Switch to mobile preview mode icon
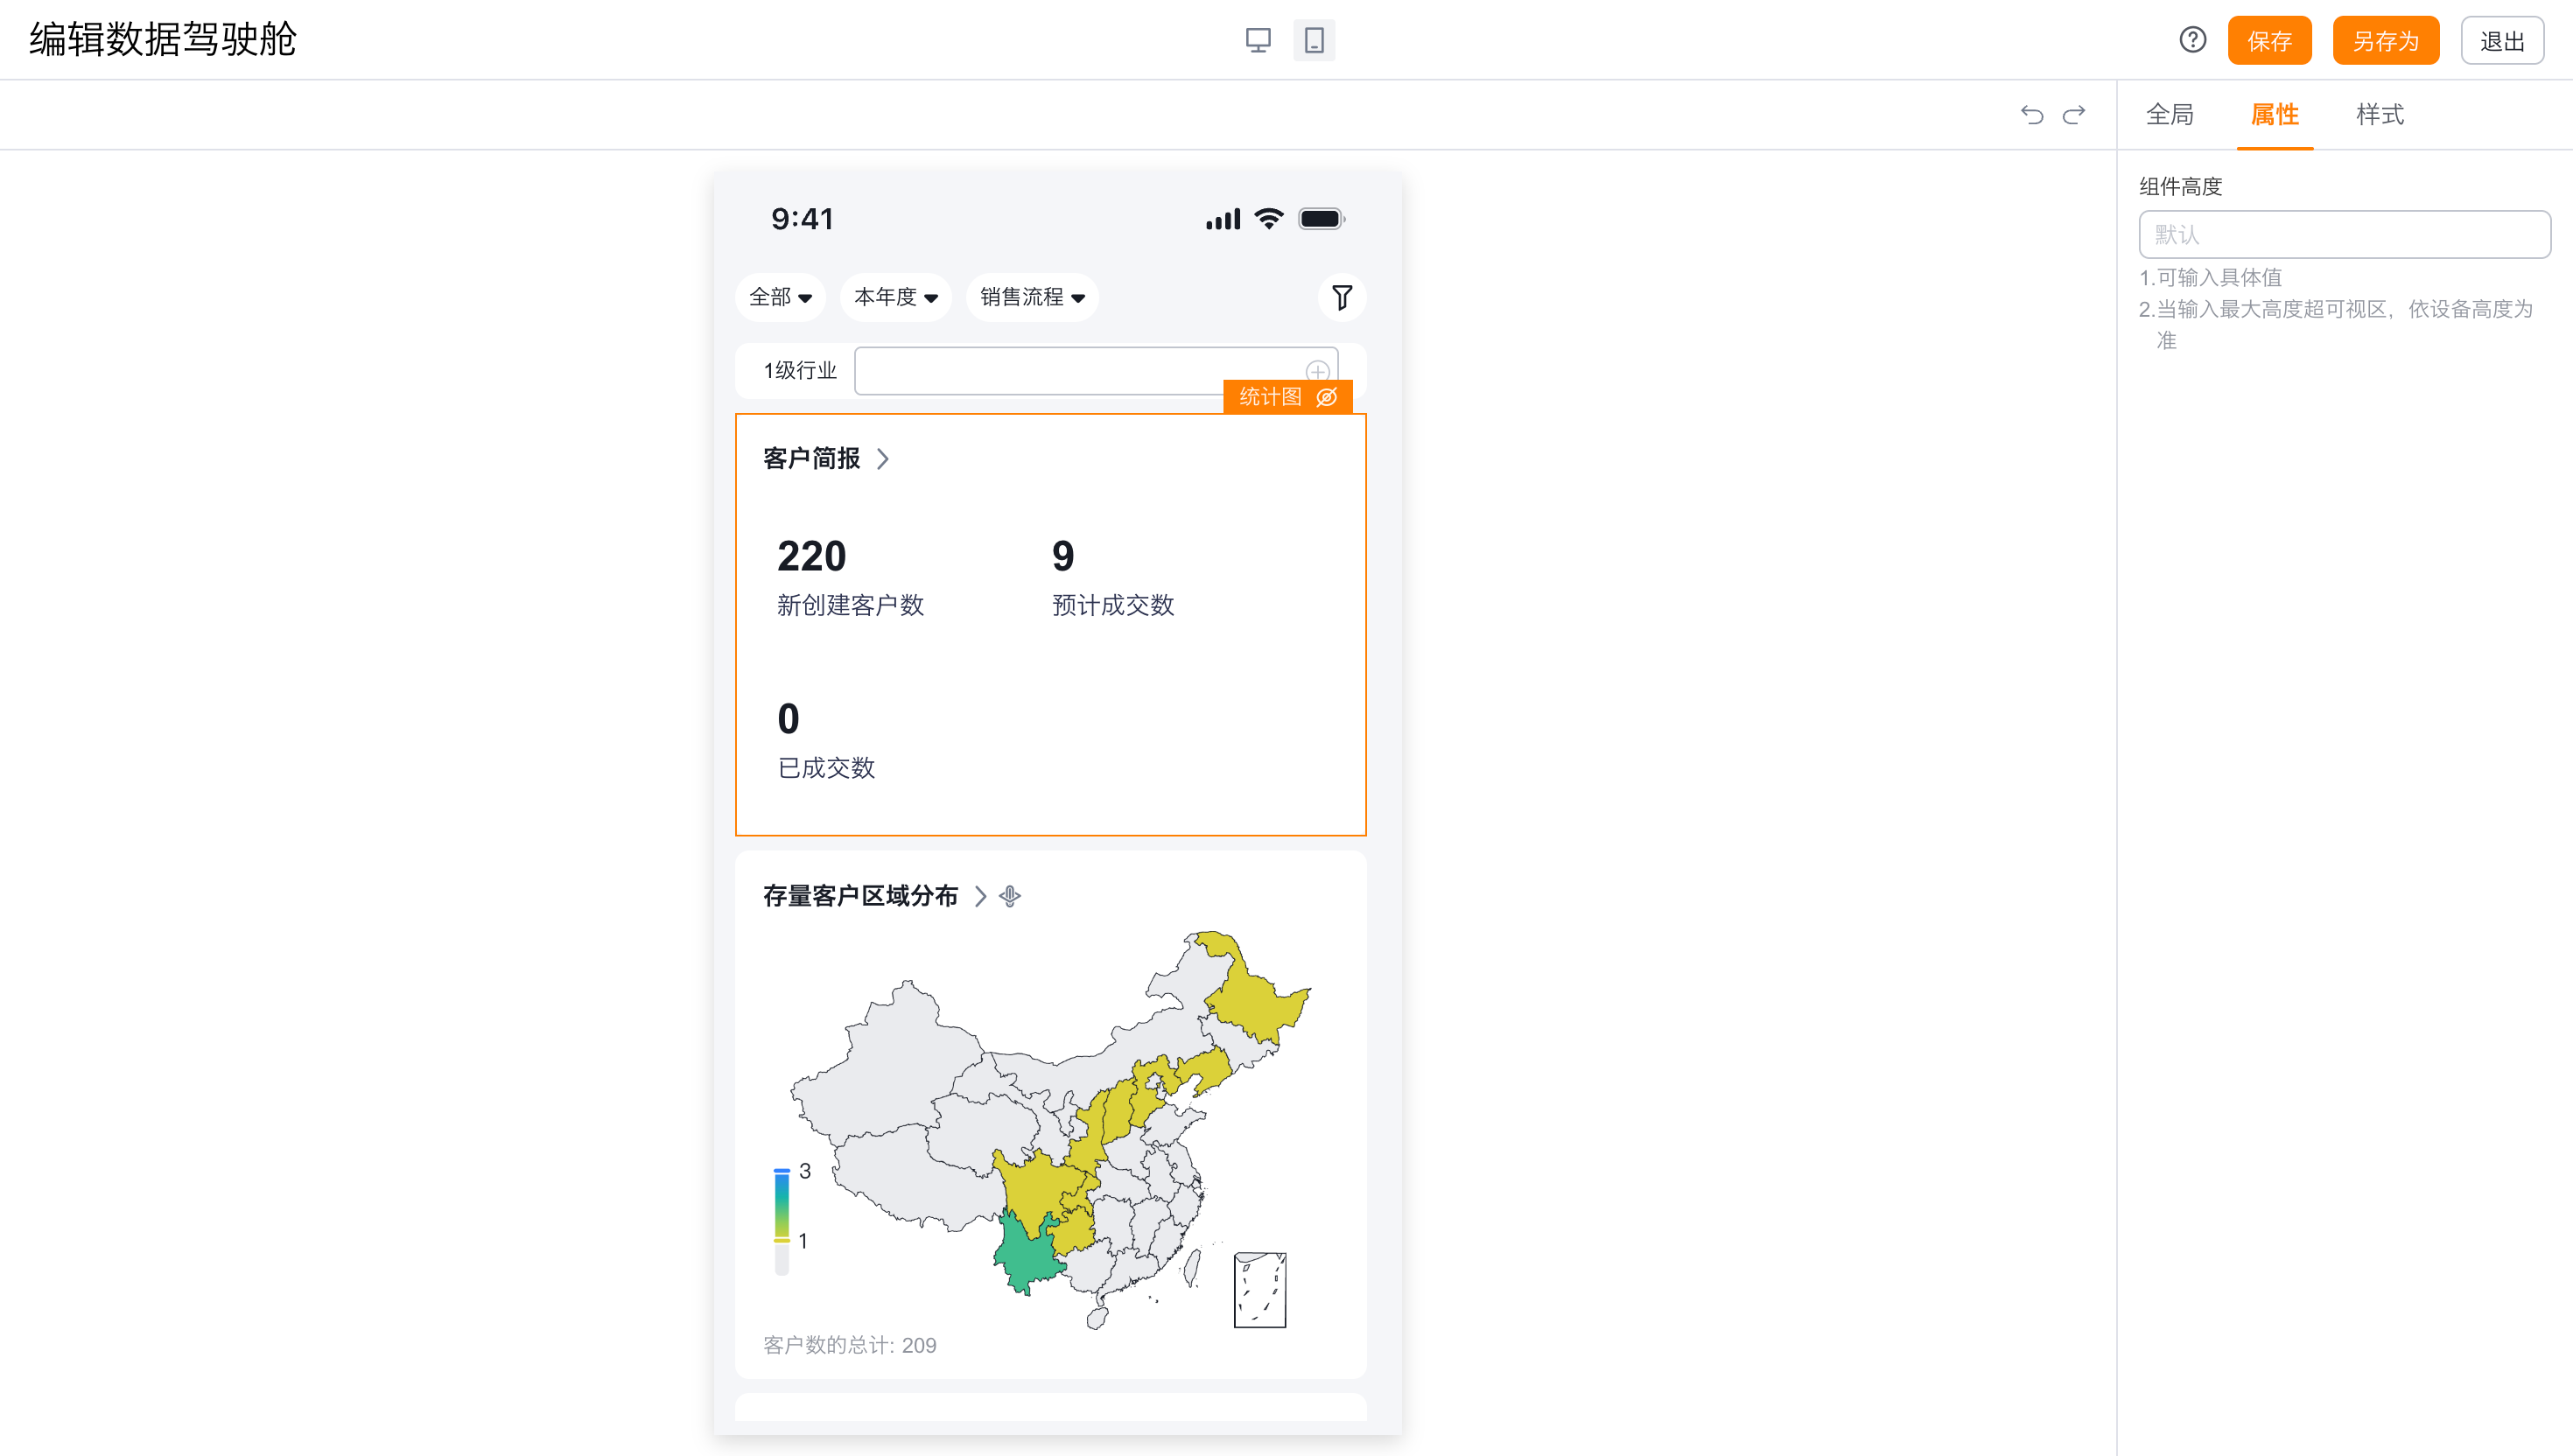The height and width of the screenshot is (1456, 2573). [1314, 40]
